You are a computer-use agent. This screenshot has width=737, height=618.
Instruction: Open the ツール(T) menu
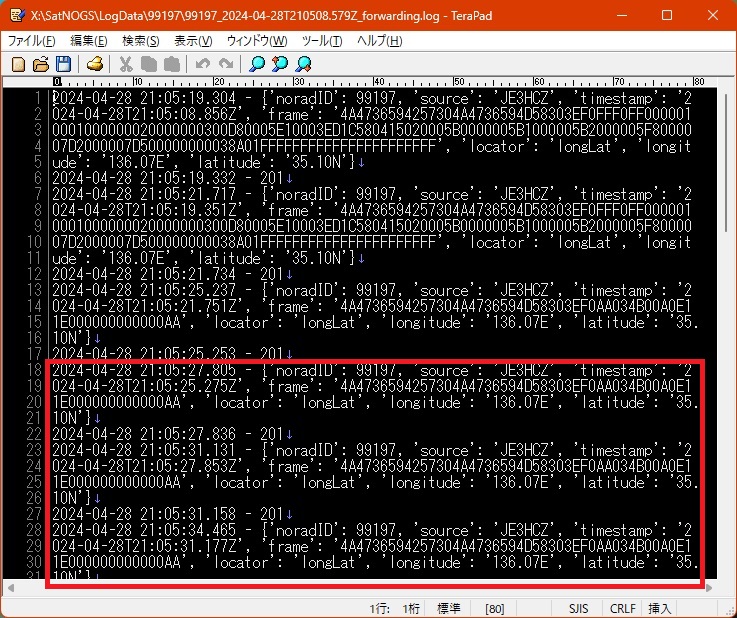[x=321, y=41]
